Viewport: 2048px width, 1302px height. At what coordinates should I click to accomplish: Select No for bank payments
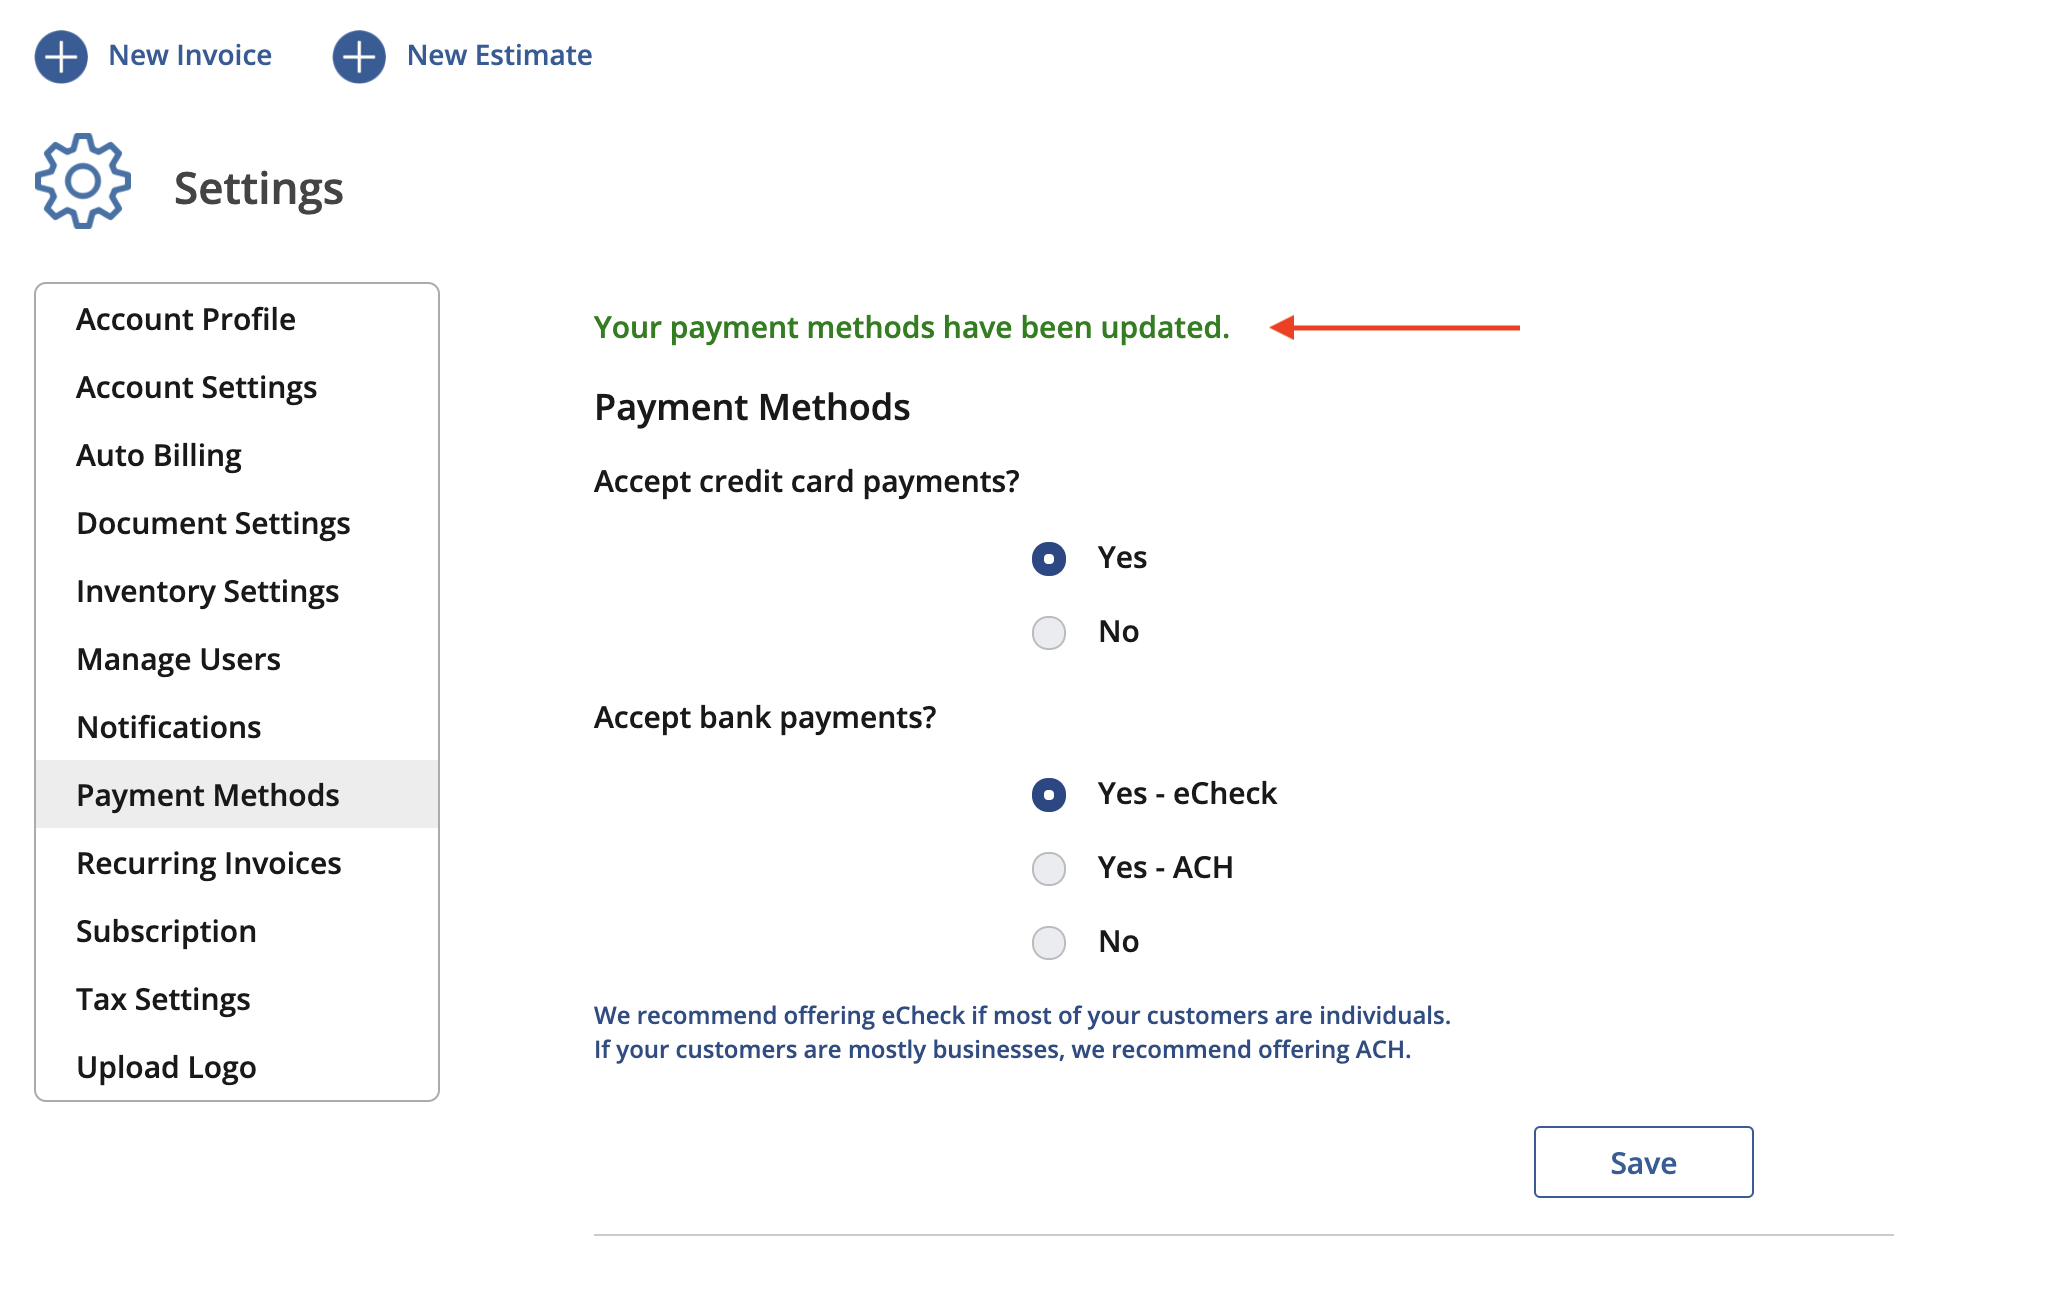pos(1049,942)
